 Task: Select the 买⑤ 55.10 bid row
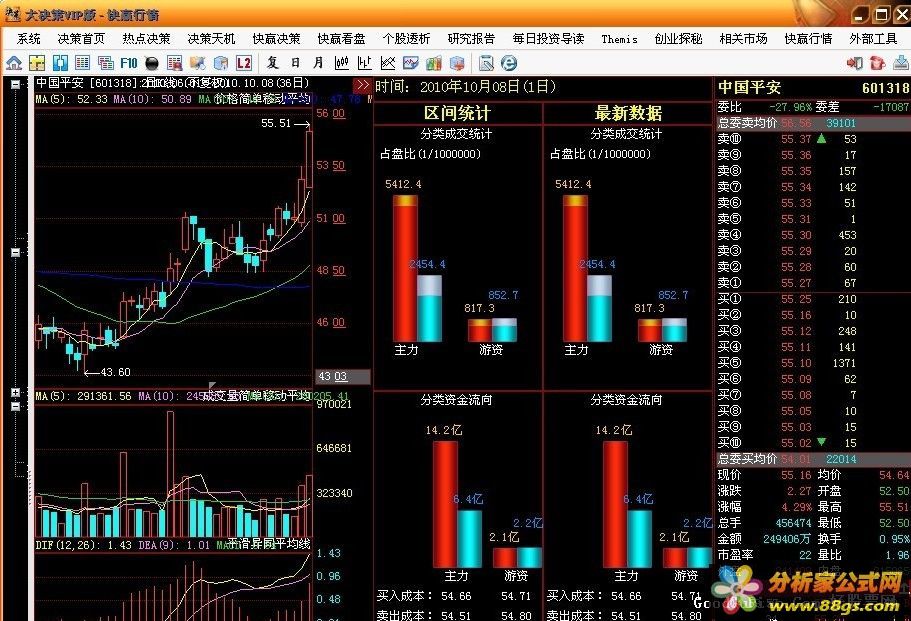(x=812, y=363)
